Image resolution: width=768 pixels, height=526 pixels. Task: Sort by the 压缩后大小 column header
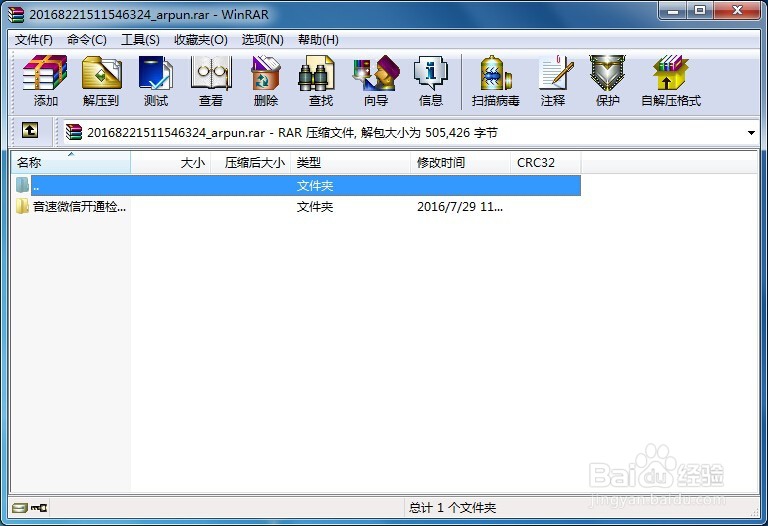251,163
